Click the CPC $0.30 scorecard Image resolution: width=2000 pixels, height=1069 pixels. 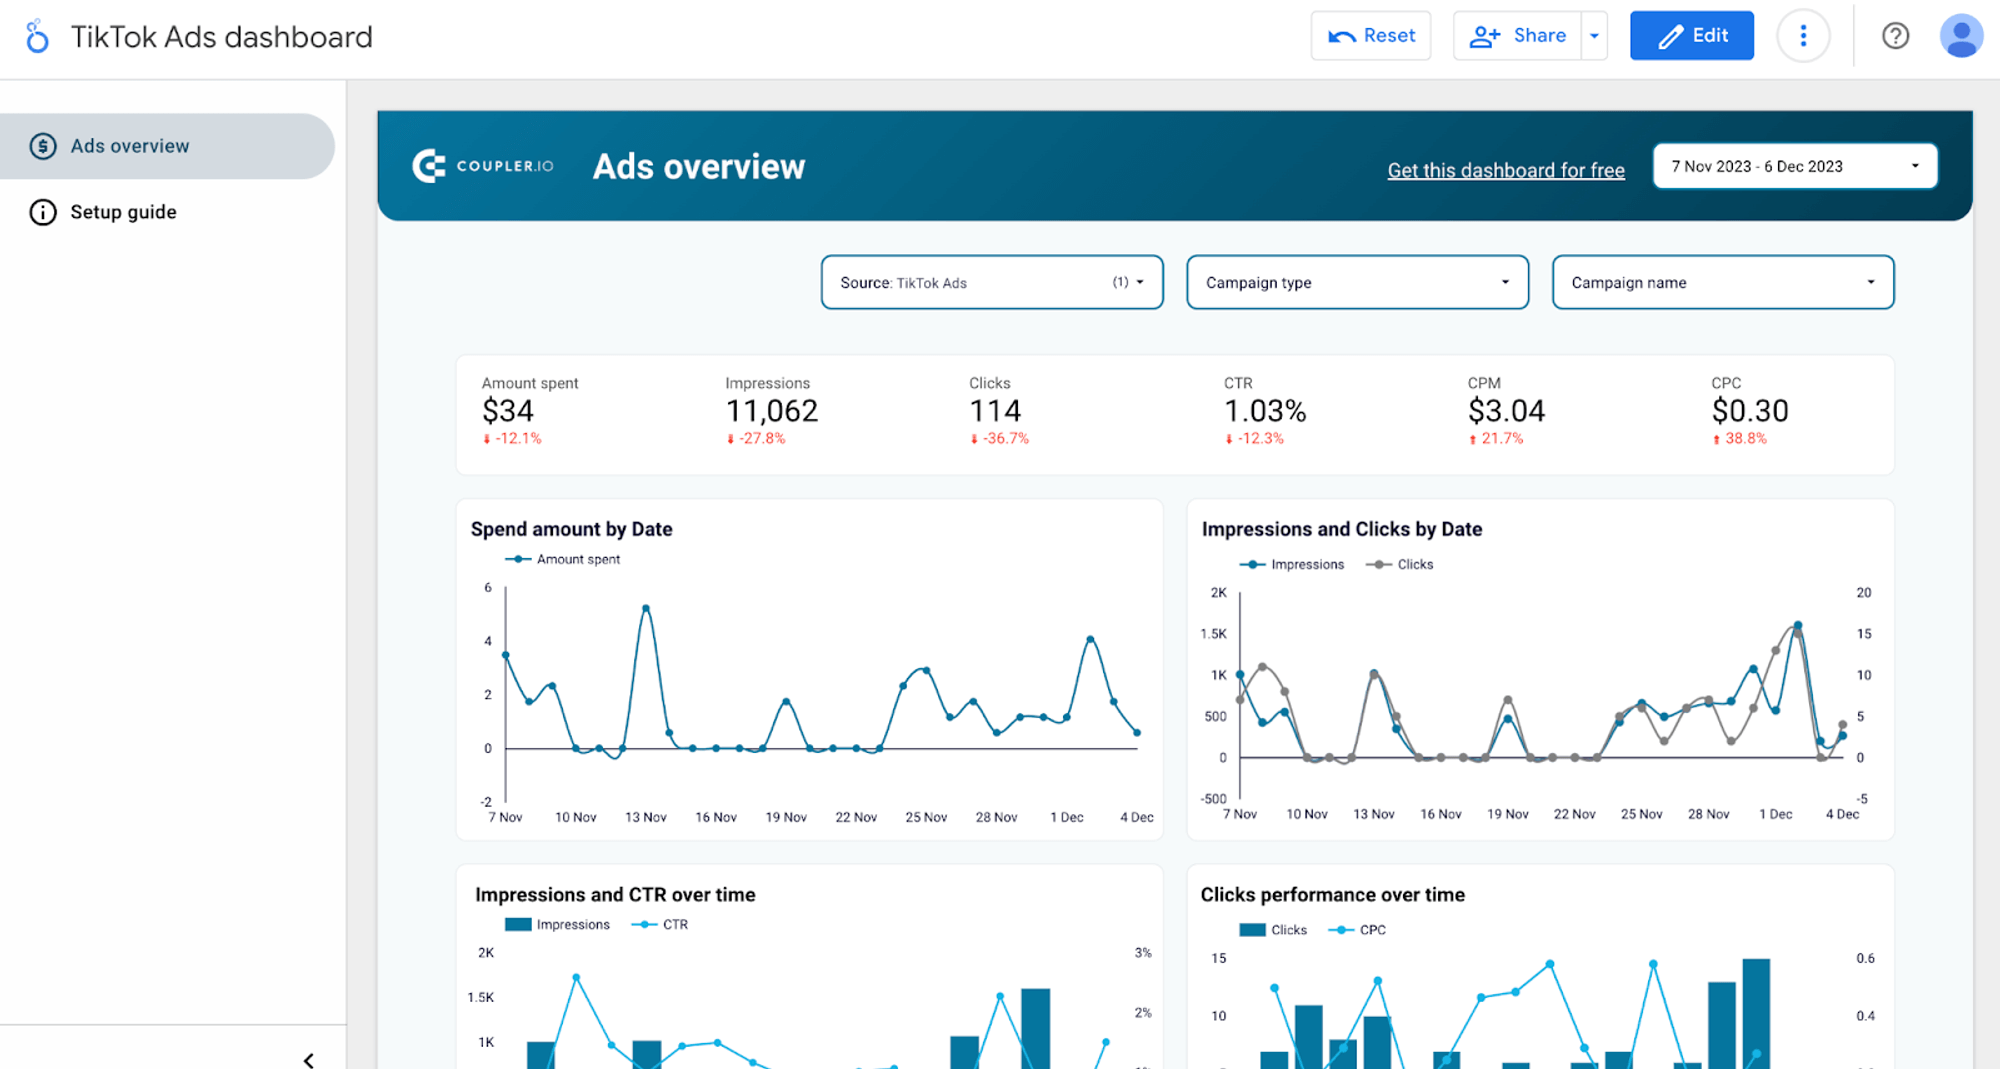click(x=1750, y=411)
